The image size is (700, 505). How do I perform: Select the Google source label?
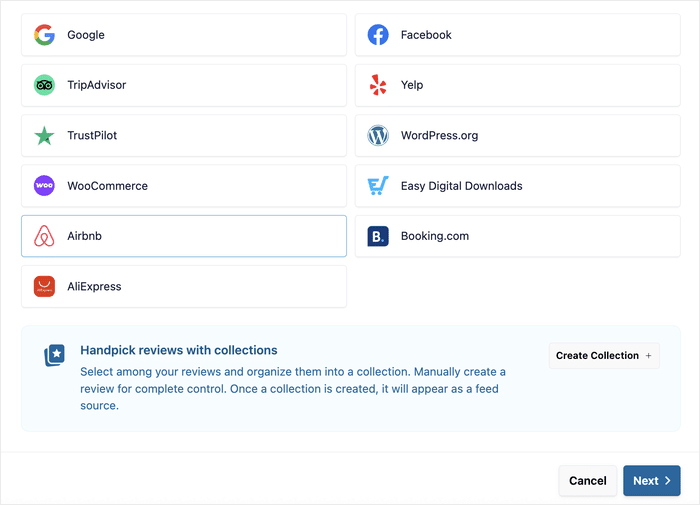click(x=86, y=35)
